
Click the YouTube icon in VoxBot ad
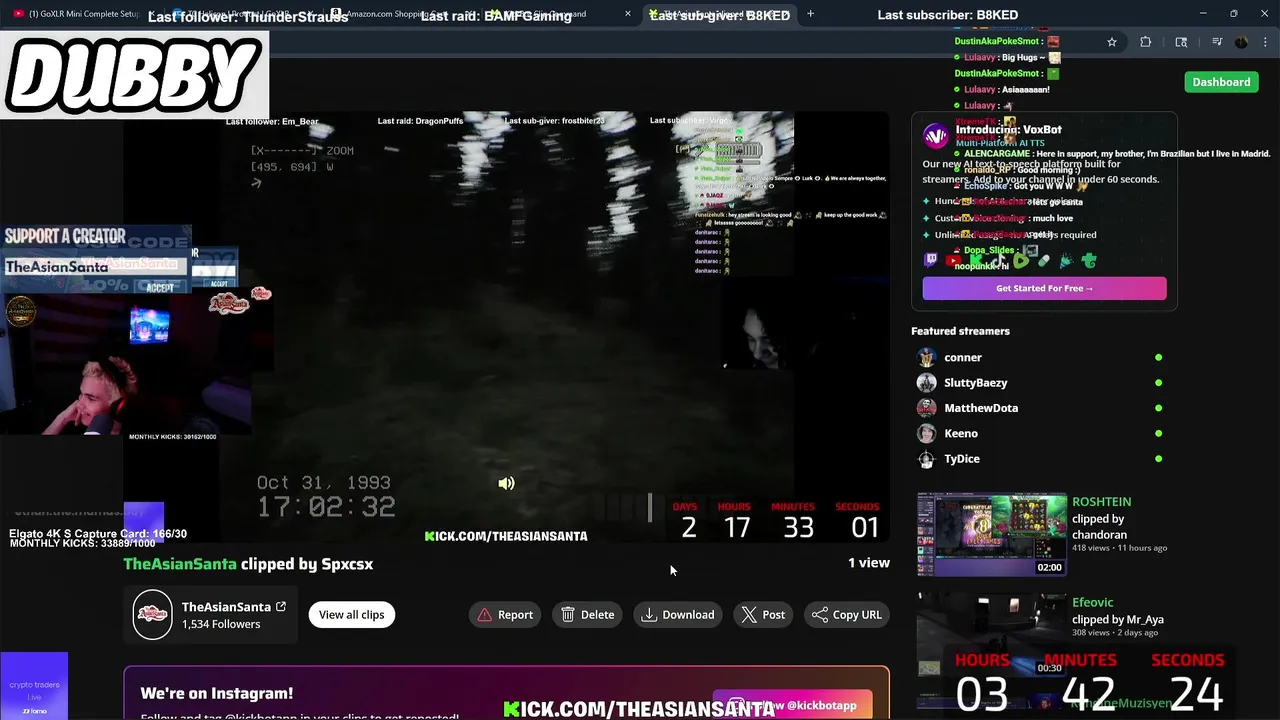953,260
